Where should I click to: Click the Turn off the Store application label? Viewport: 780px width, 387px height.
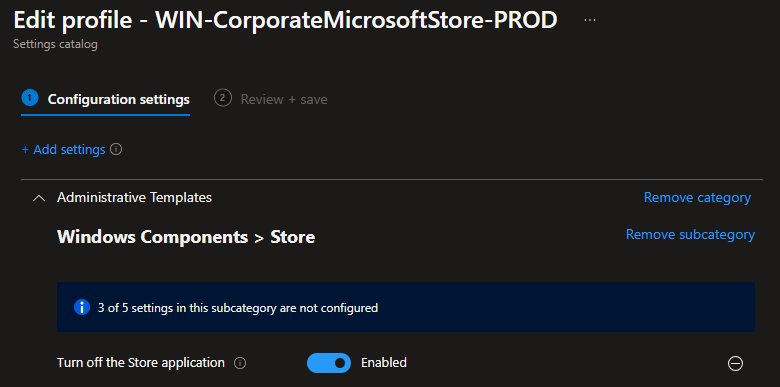click(x=141, y=363)
